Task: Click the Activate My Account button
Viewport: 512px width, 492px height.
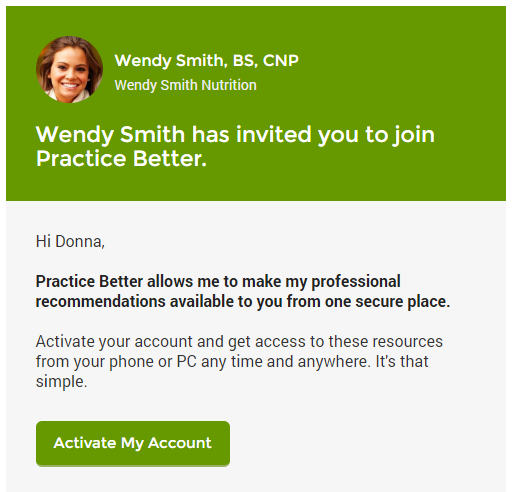Action: (x=133, y=443)
